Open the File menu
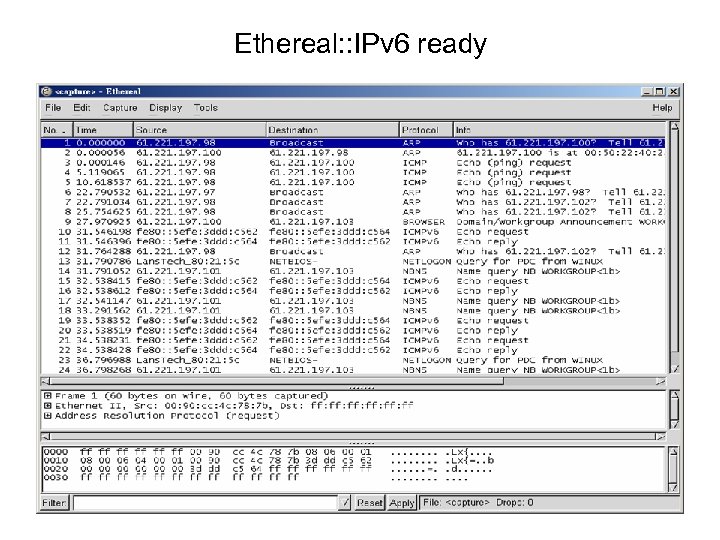 (x=53, y=107)
